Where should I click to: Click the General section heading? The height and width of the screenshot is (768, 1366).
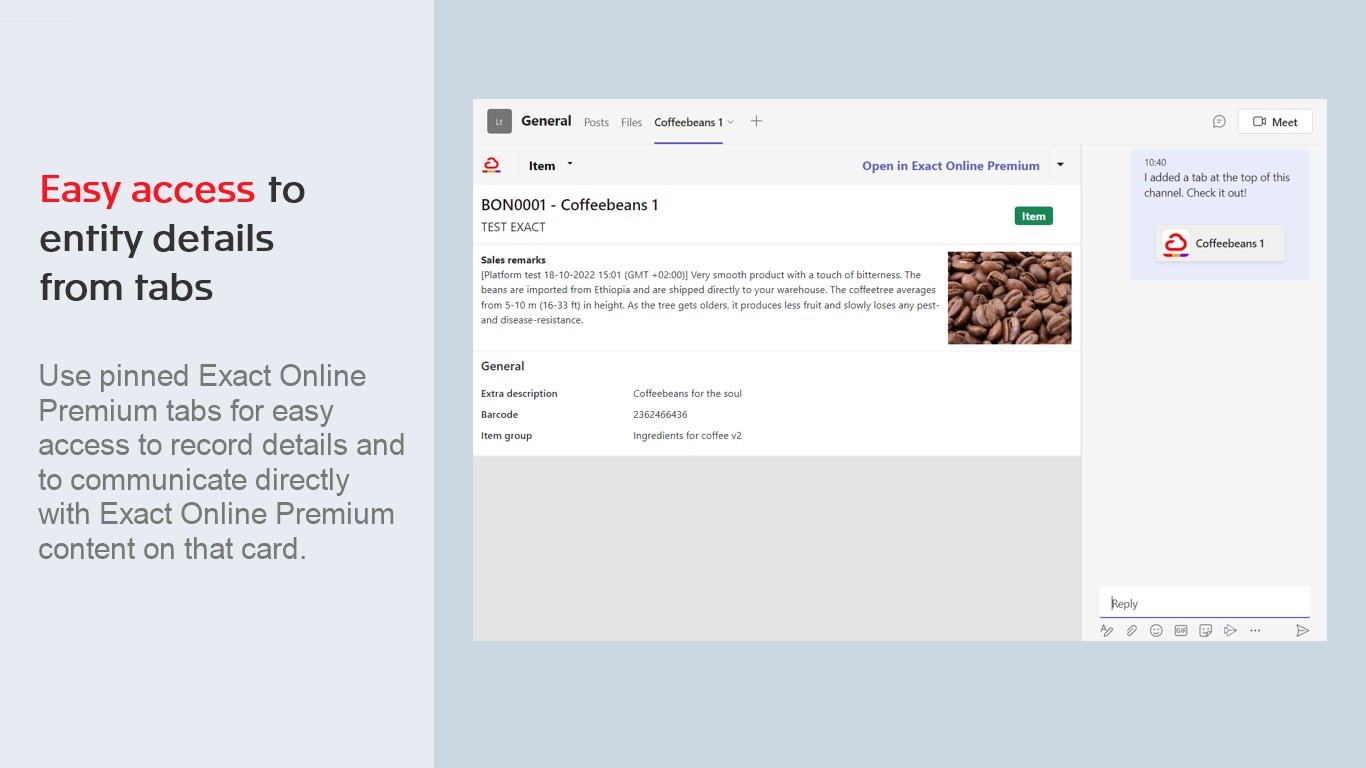coord(502,366)
